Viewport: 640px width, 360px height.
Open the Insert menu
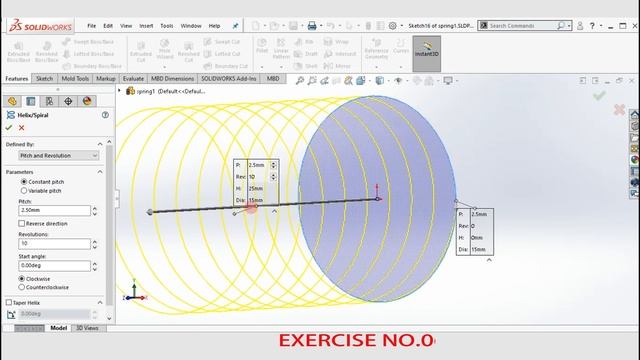[x=146, y=26]
